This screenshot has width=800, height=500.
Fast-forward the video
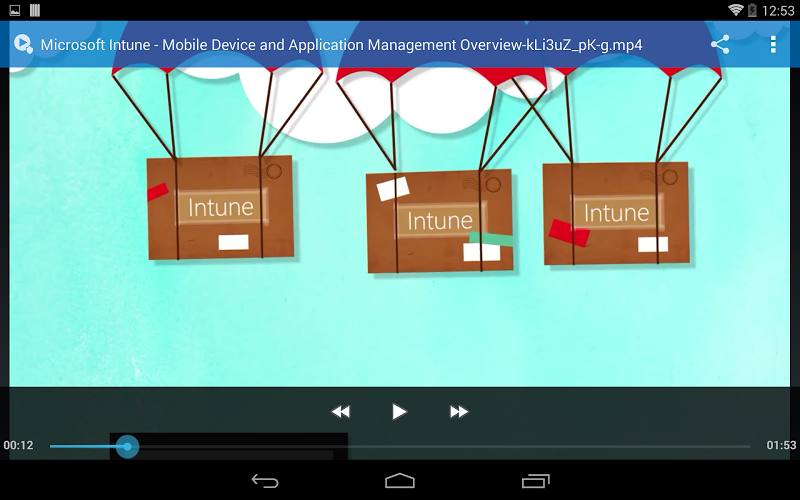point(459,411)
